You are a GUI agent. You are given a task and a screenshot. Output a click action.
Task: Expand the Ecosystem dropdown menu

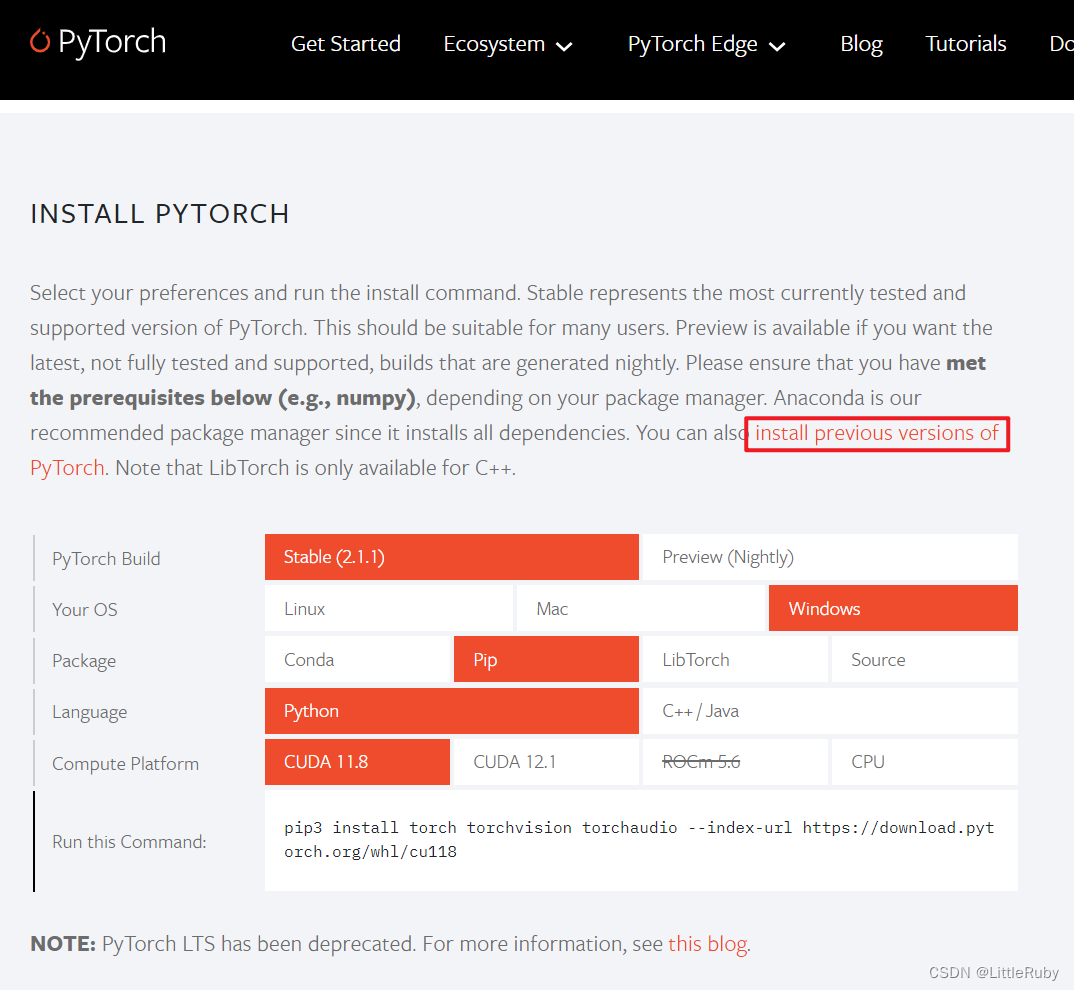(x=508, y=44)
